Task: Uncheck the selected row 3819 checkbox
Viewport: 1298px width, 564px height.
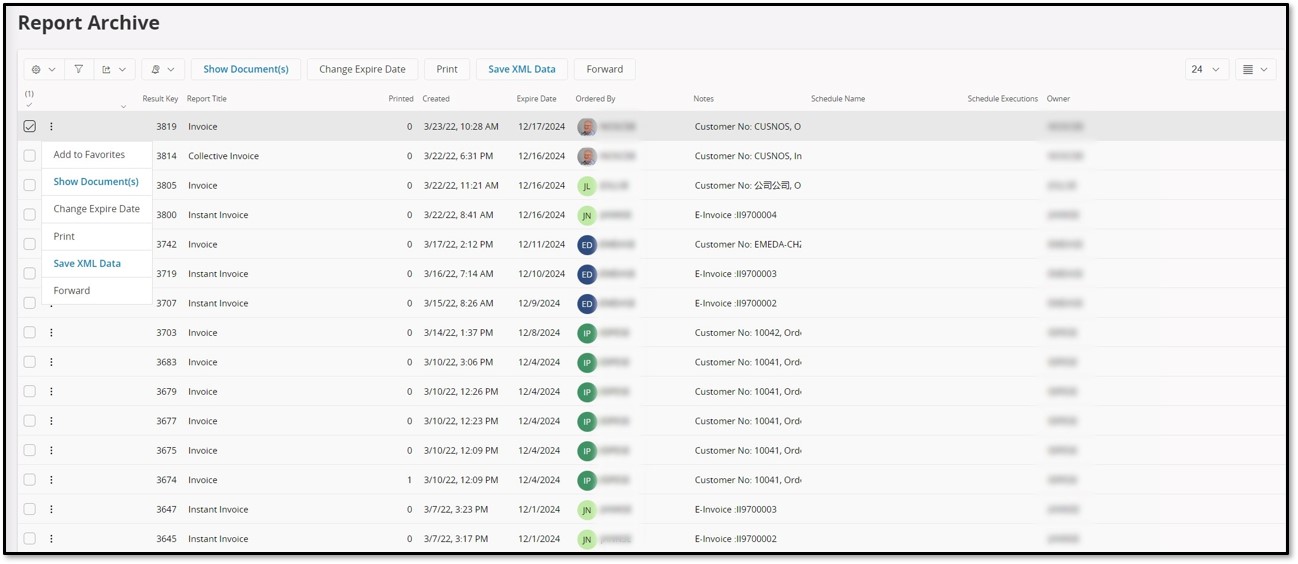Action: pyautogui.click(x=30, y=126)
